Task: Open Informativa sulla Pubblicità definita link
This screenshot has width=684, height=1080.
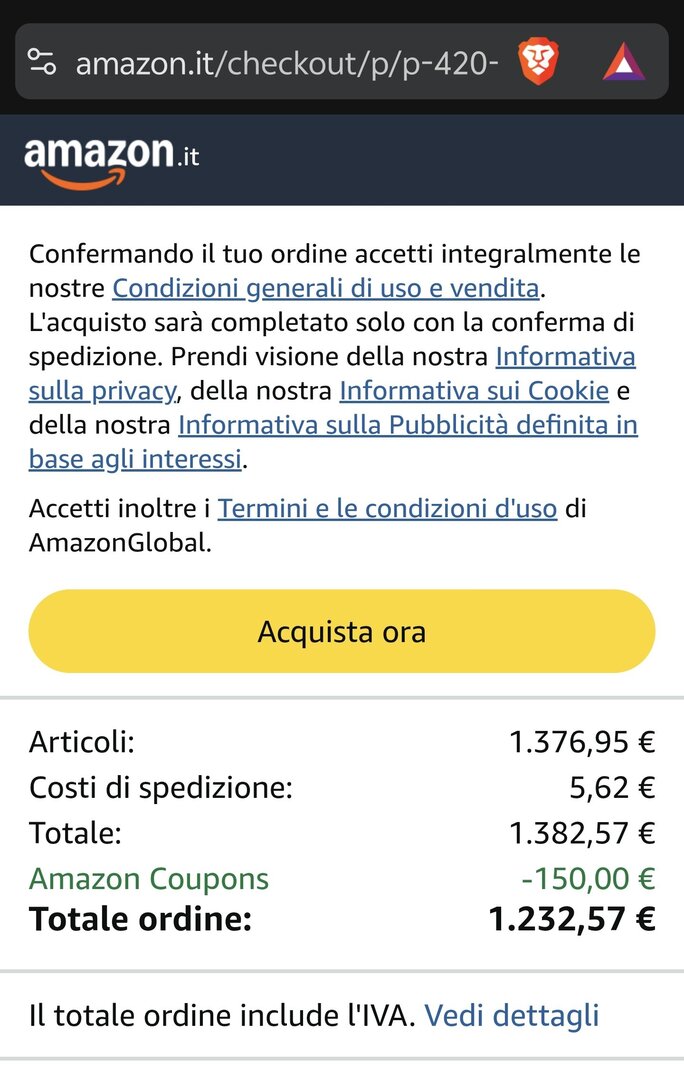Action: pyautogui.click(x=407, y=425)
